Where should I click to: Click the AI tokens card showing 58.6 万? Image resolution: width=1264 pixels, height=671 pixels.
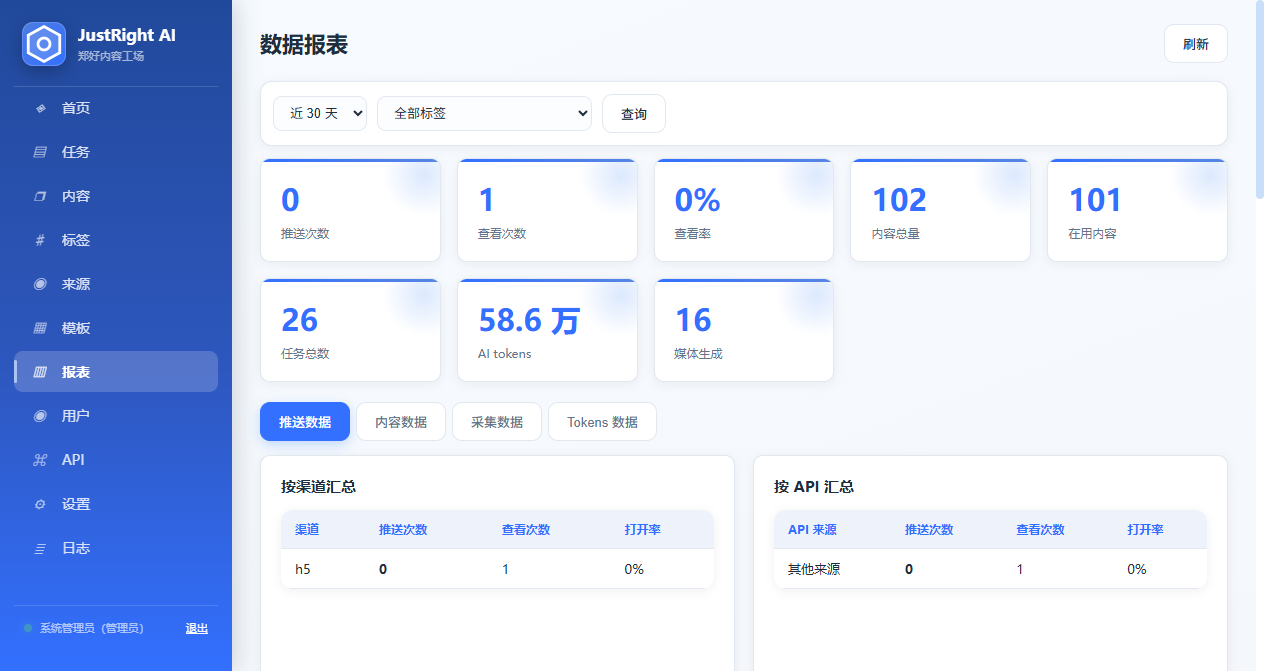pyautogui.click(x=547, y=330)
